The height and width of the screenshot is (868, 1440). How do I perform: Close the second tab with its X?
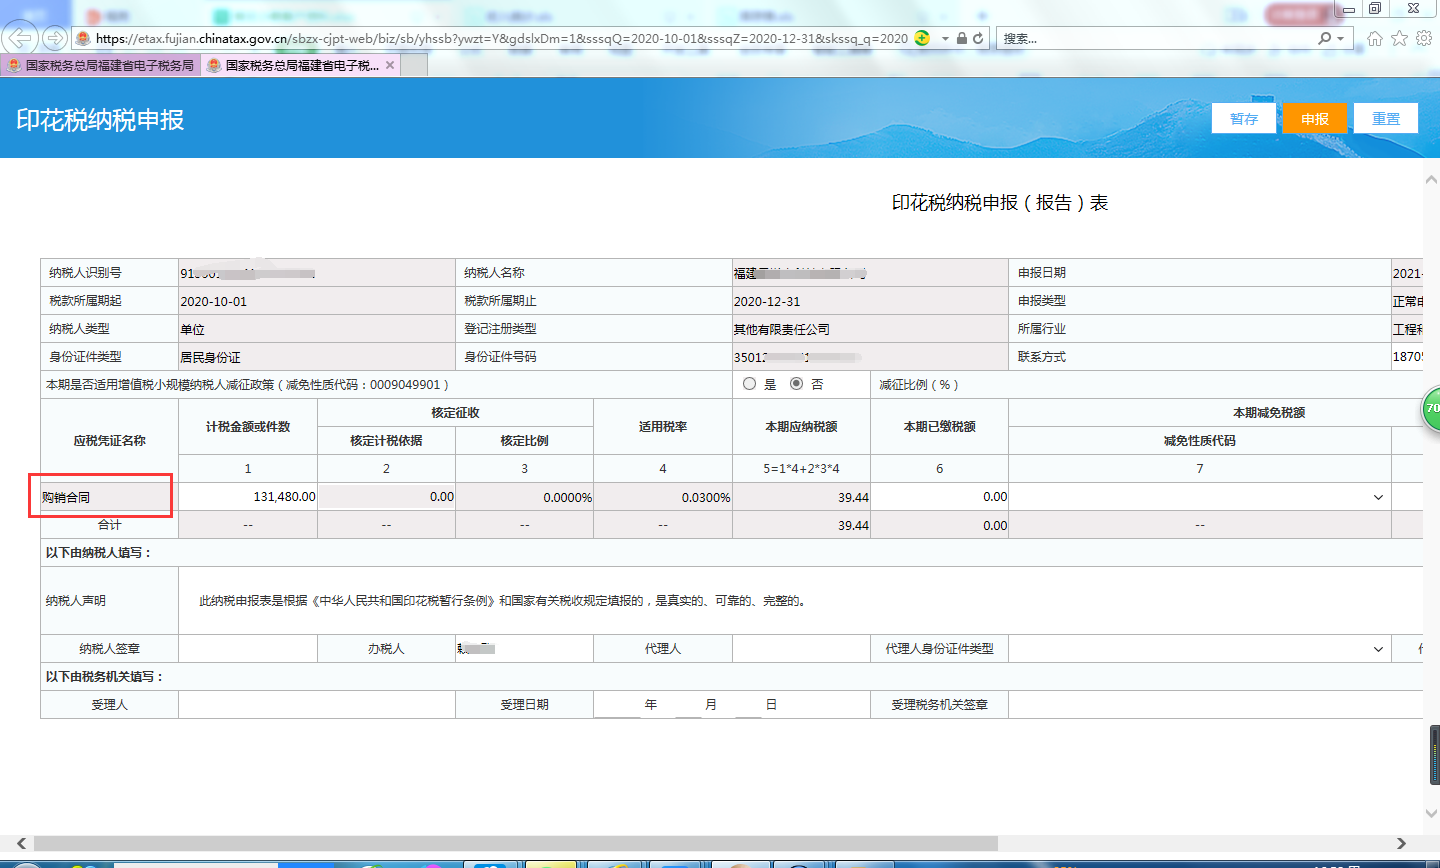[390, 65]
